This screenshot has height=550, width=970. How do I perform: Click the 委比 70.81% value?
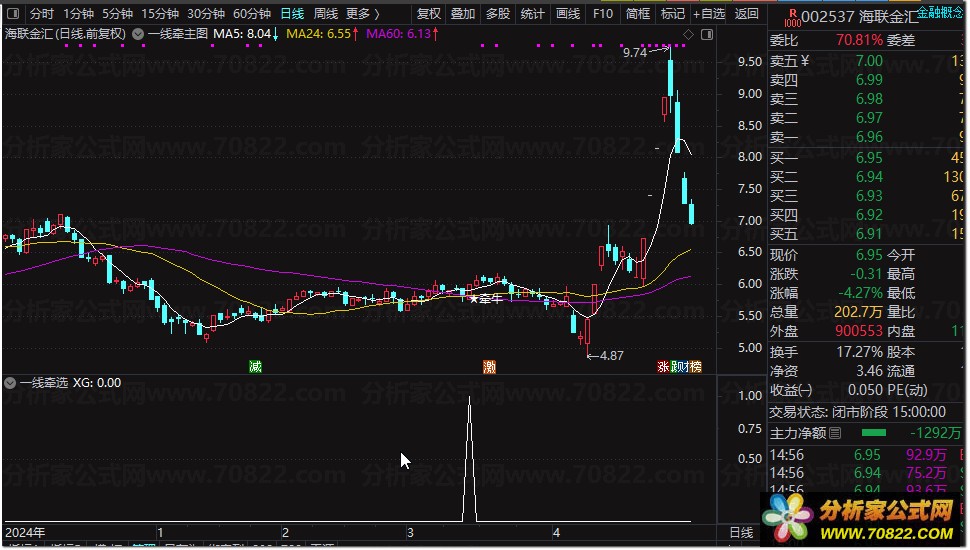(x=859, y=41)
